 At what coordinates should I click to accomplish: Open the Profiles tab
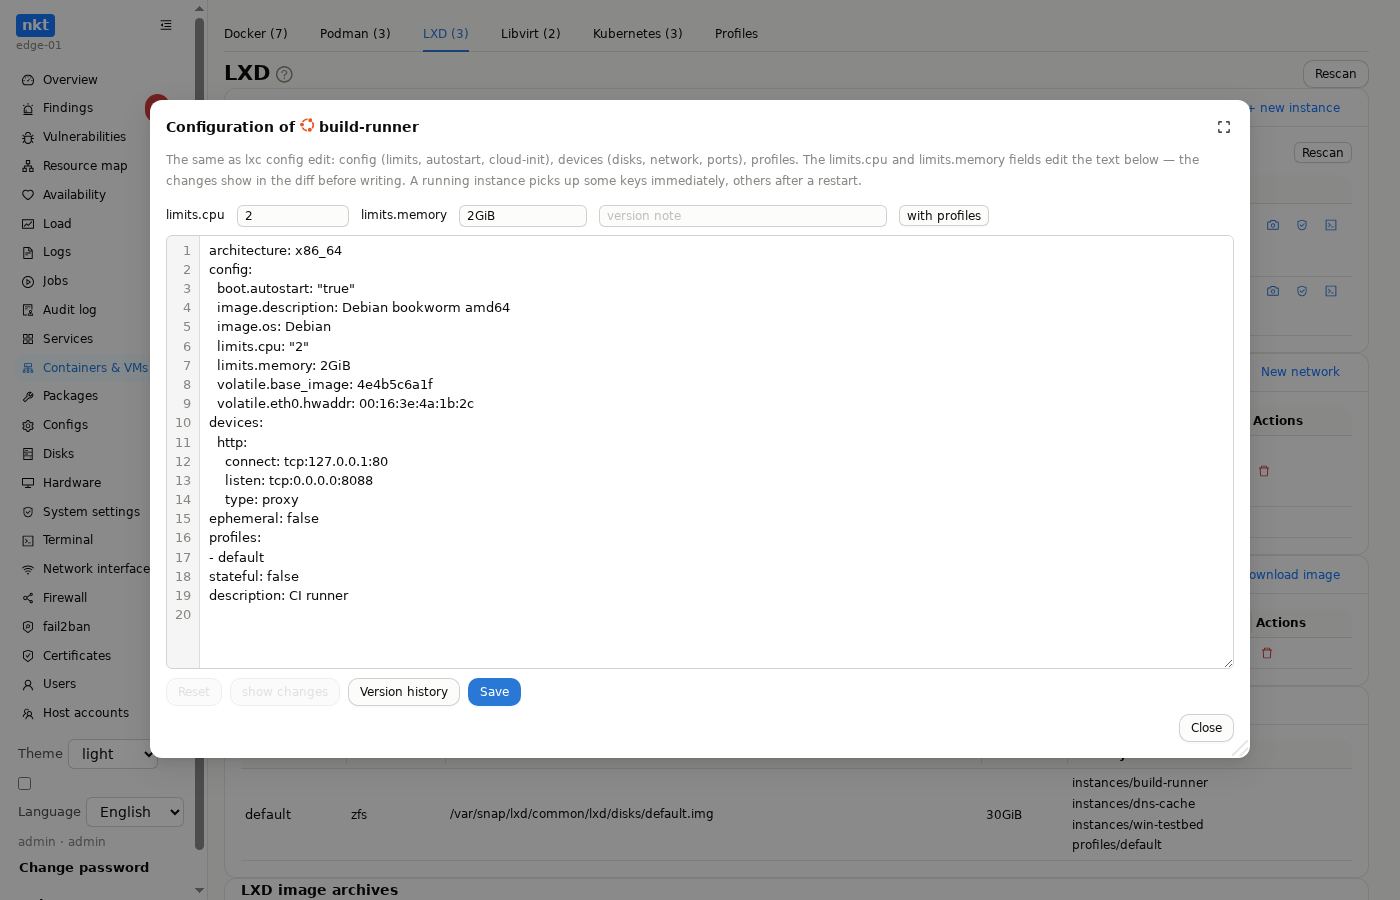click(736, 34)
